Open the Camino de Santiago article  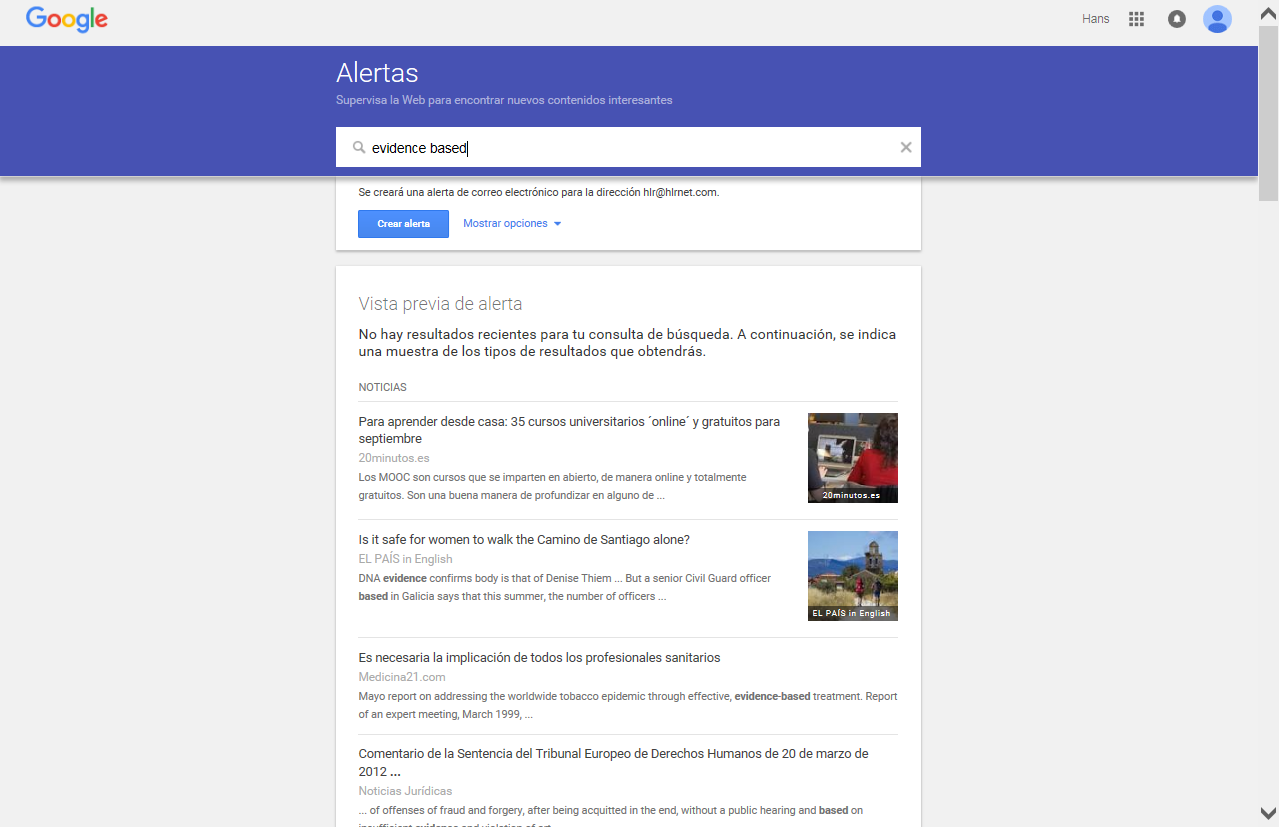tap(524, 540)
